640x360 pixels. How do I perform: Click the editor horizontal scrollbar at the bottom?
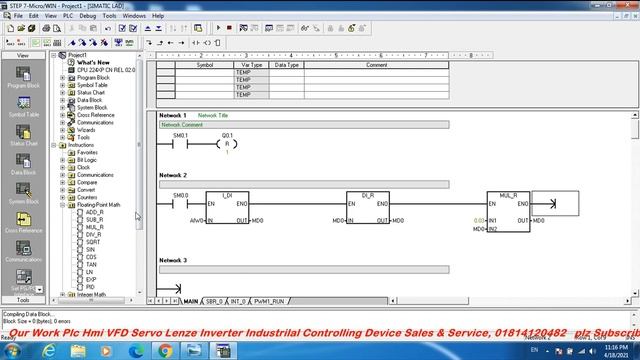coord(433,301)
